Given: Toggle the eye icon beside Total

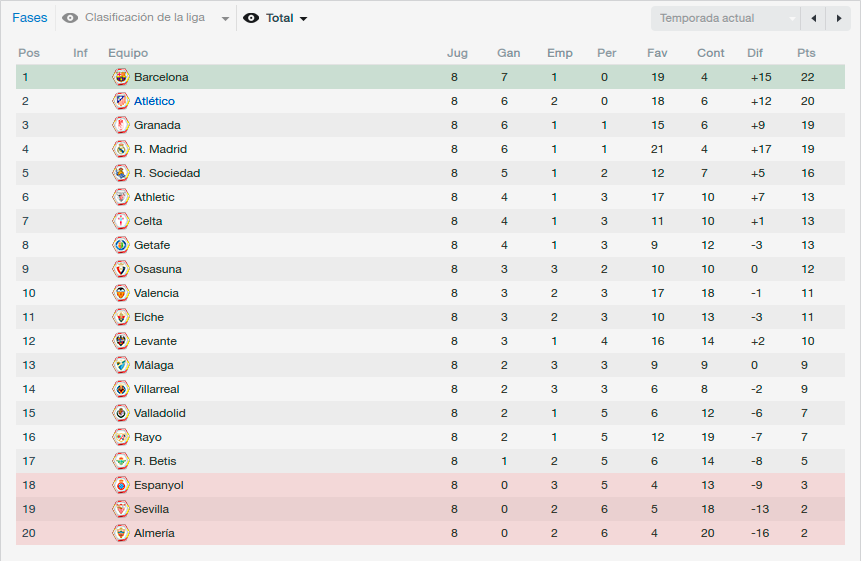Looking at the screenshot, I should click(x=251, y=18).
